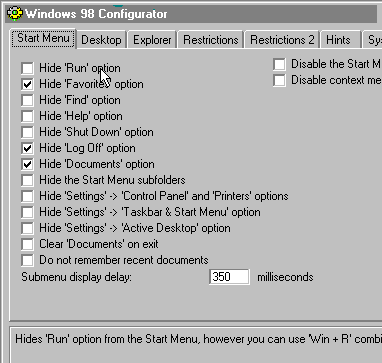Viewport: 382px width, 363px height.
Task: Click the Windows 98 Configurator gear icon
Action: [15, 14]
